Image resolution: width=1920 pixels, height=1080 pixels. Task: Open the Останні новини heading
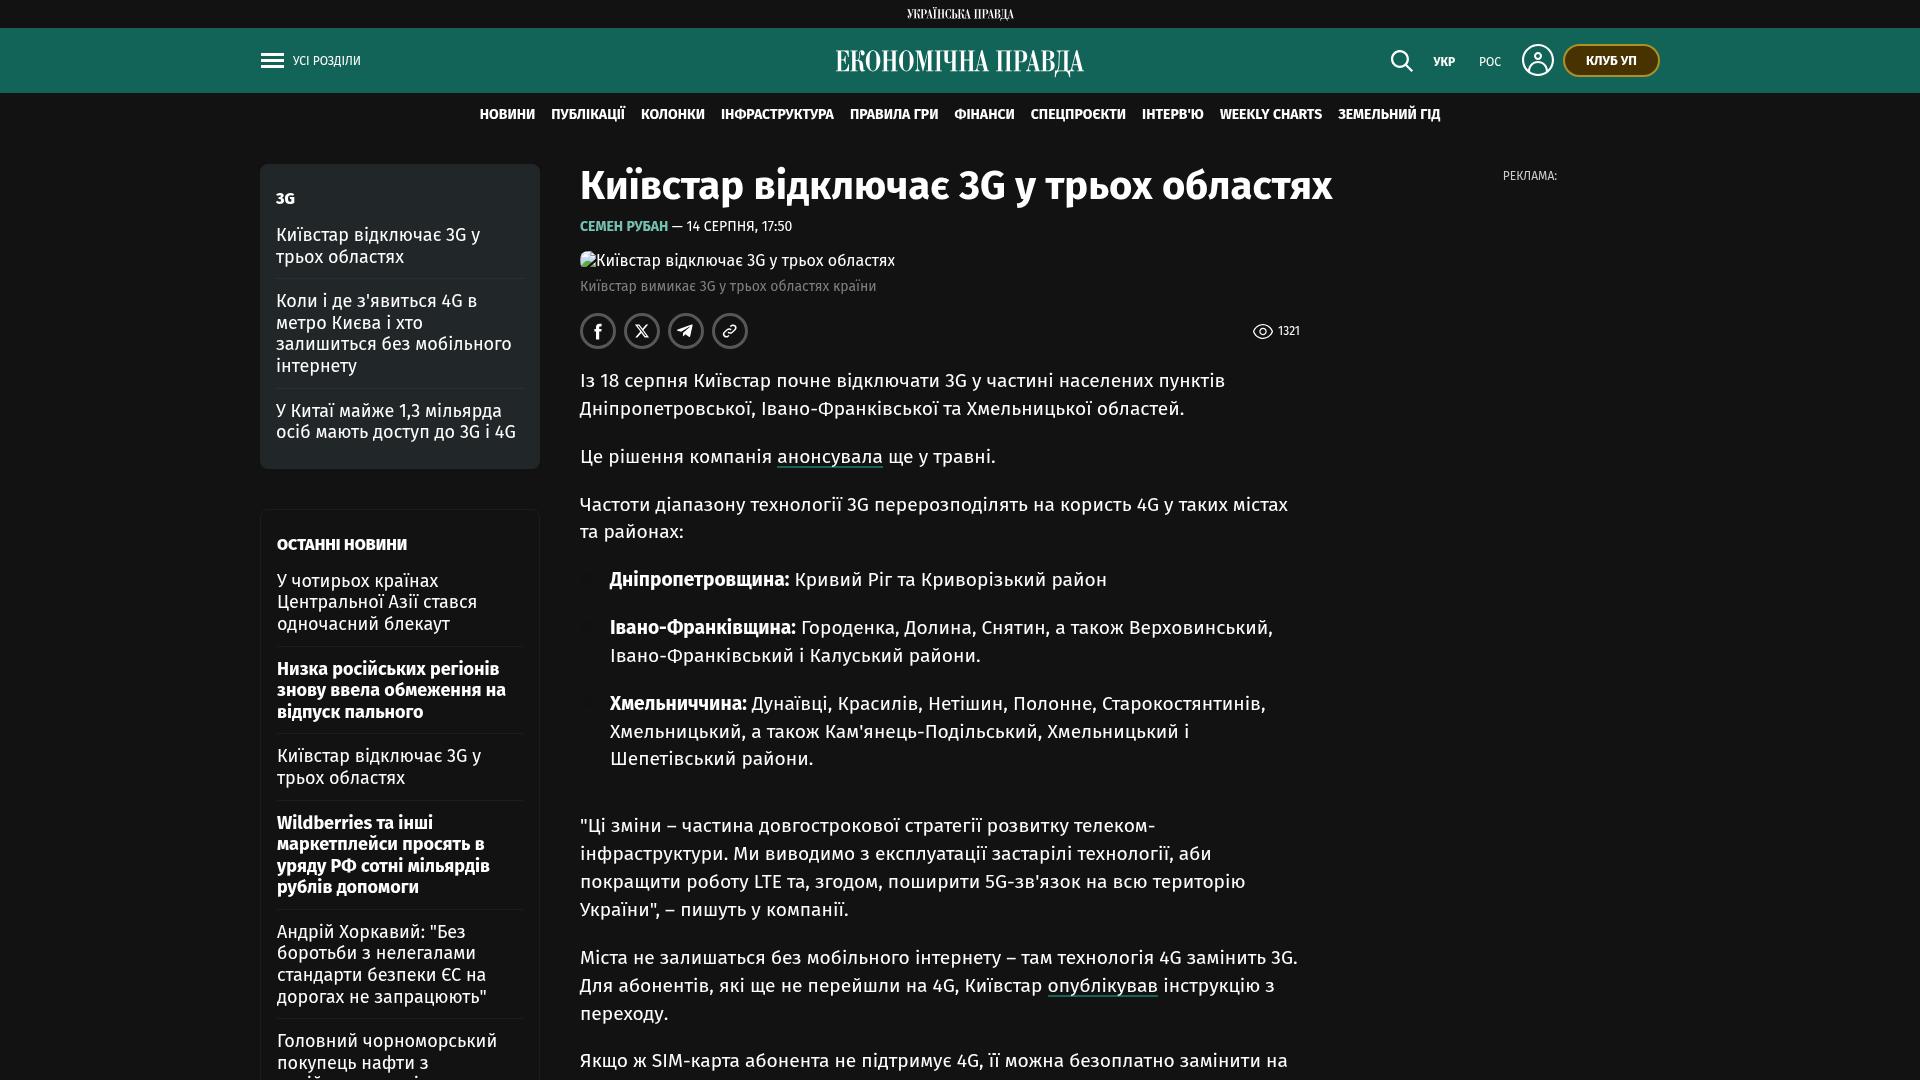342,545
